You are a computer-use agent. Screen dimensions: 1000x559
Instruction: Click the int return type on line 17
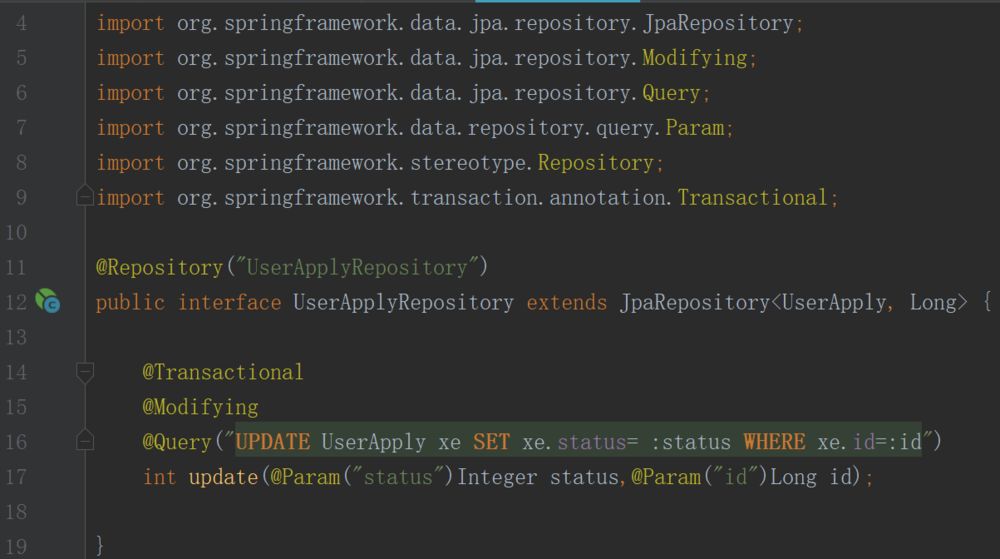point(159,477)
